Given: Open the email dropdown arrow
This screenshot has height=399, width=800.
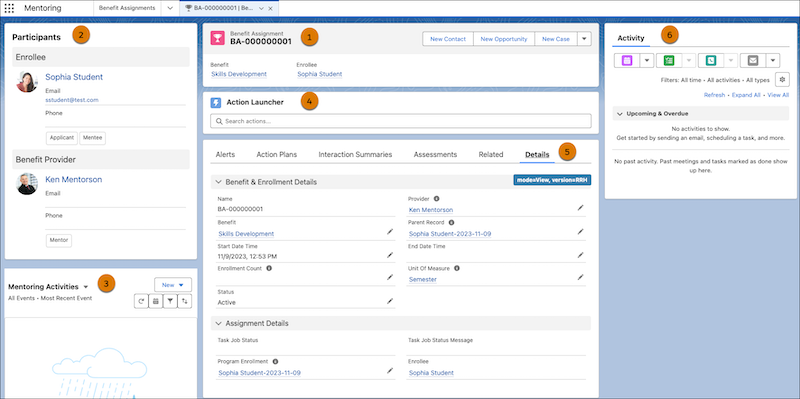Looking at the screenshot, I should [772, 60].
